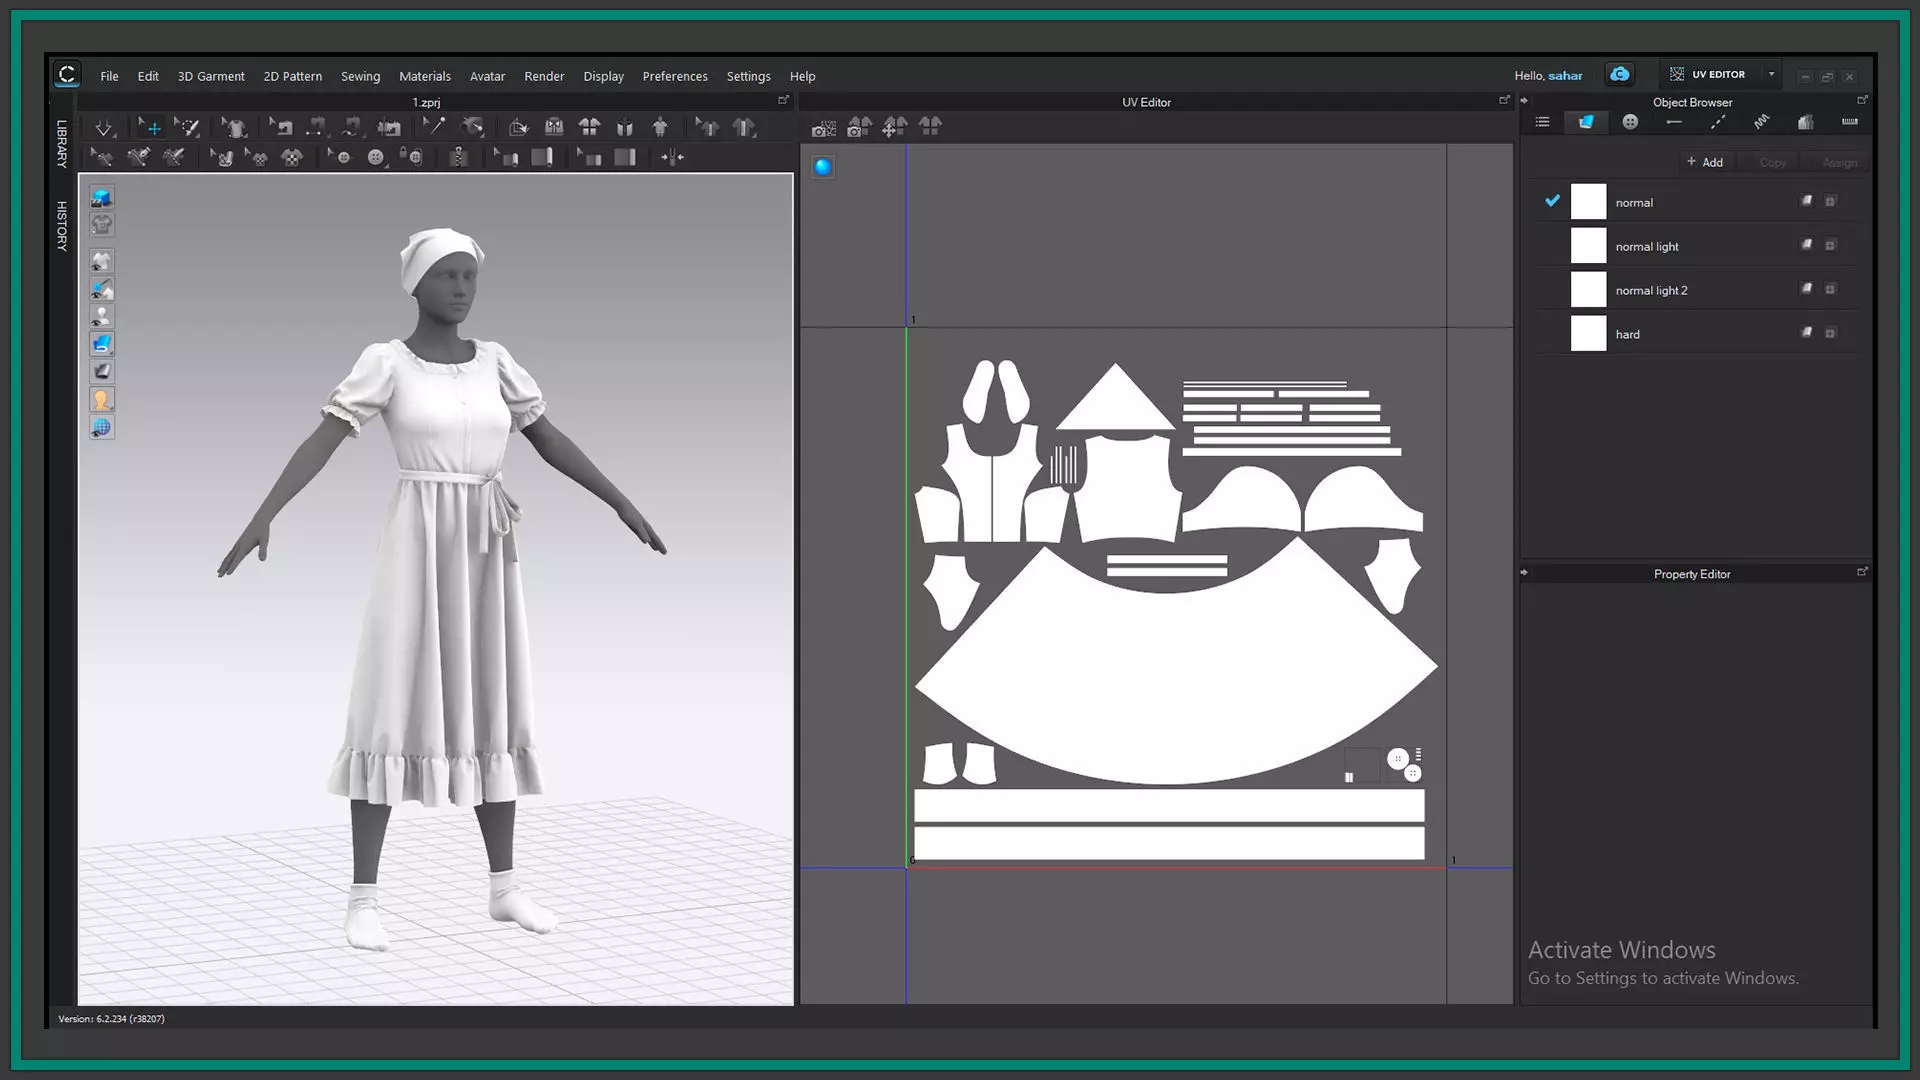This screenshot has height=1080, width=1920.
Task: Select the Select/Move tool with blue cross
Action: coord(150,127)
